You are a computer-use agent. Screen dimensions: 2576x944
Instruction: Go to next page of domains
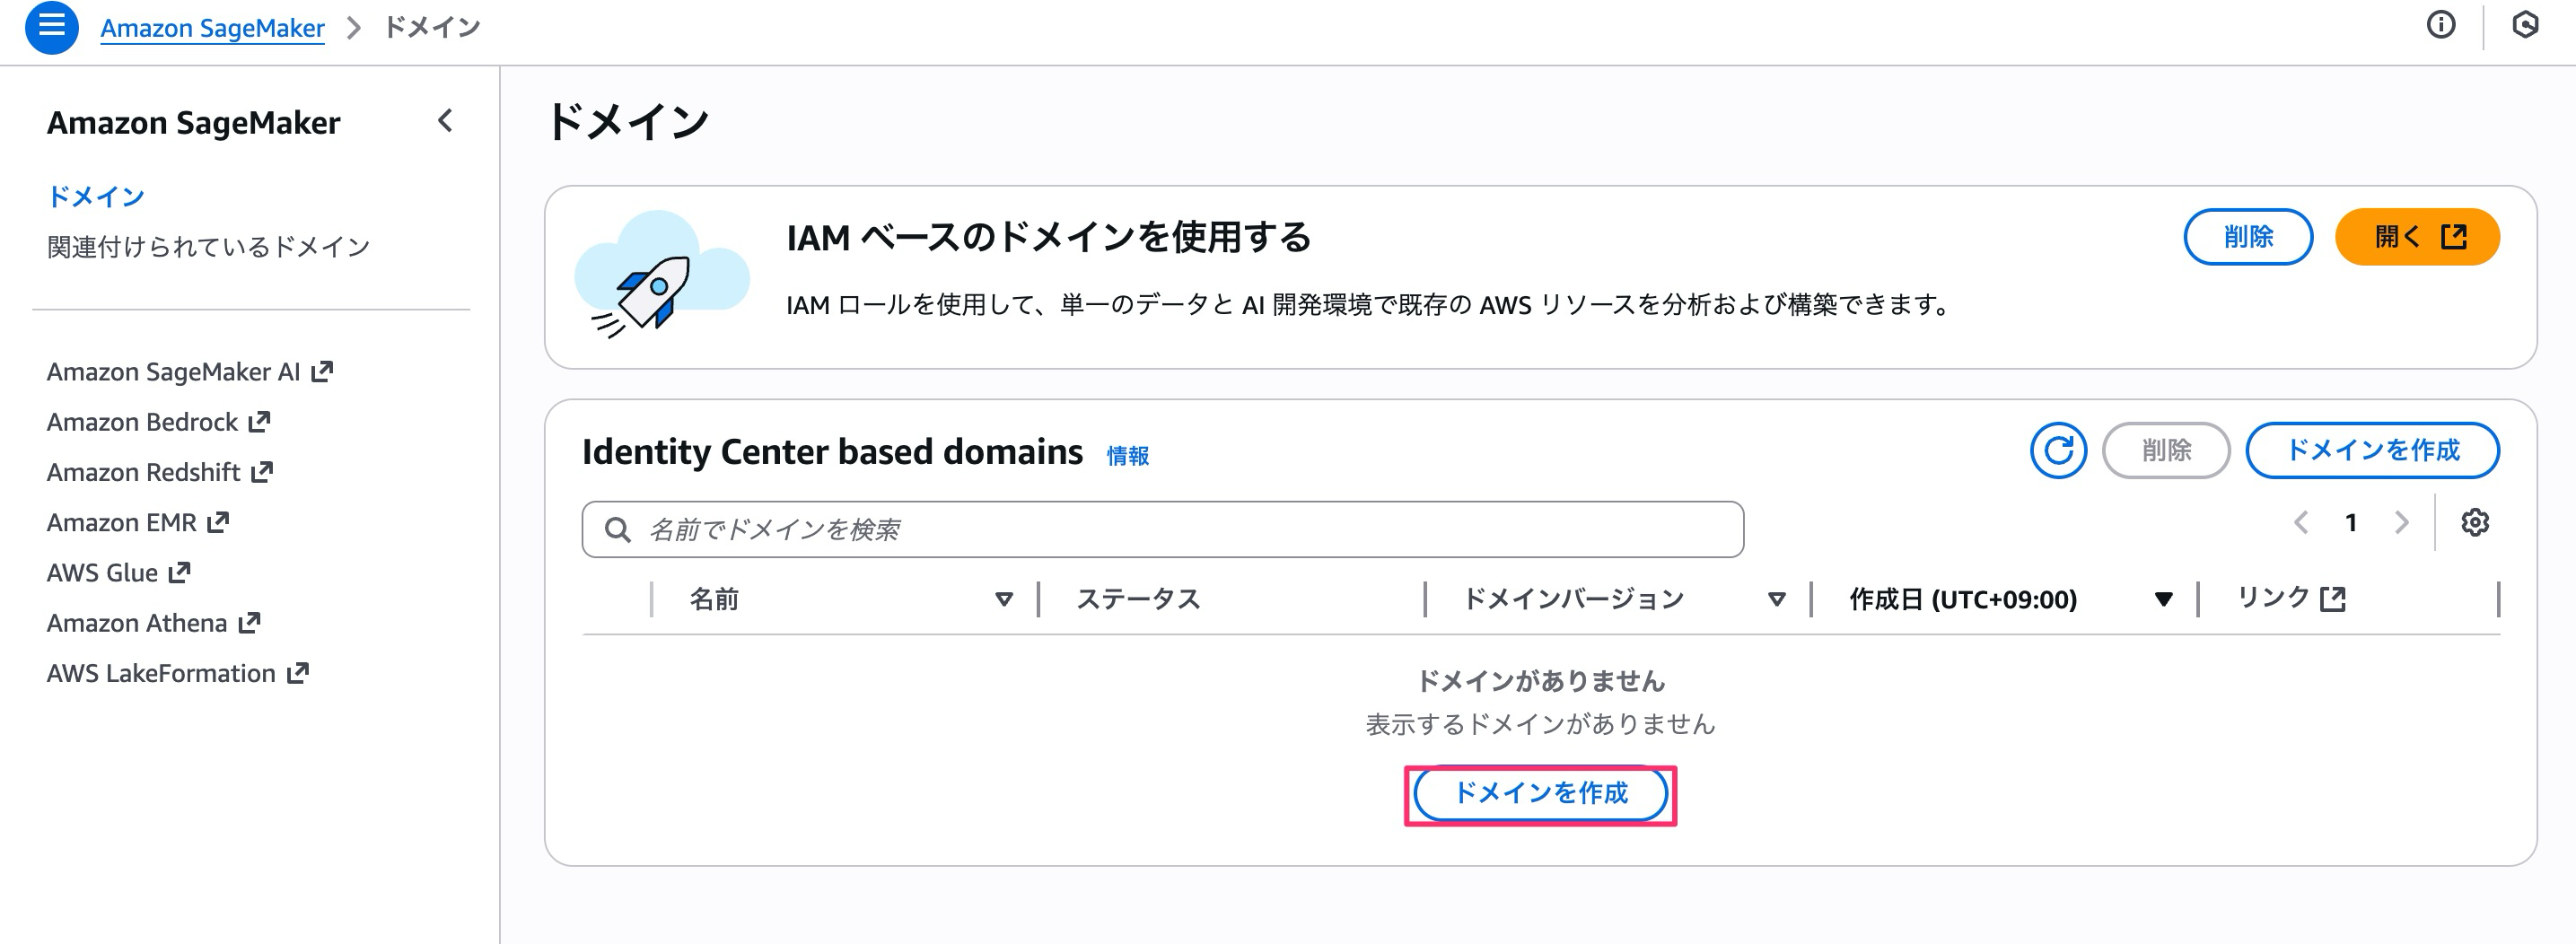coord(2401,523)
